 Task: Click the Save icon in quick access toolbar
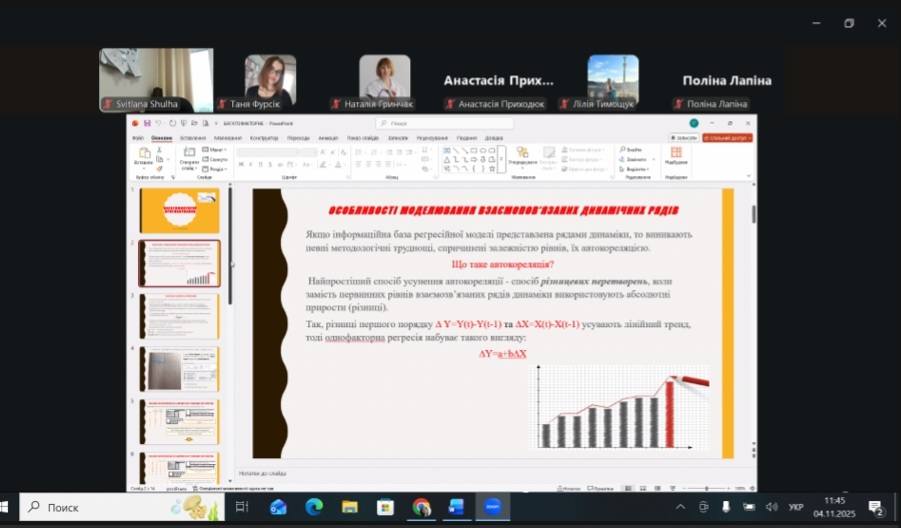pos(147,123)
